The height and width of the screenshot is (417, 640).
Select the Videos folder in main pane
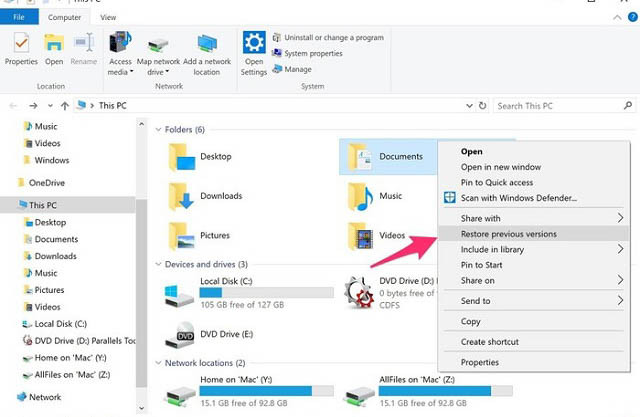coord(376,236)
